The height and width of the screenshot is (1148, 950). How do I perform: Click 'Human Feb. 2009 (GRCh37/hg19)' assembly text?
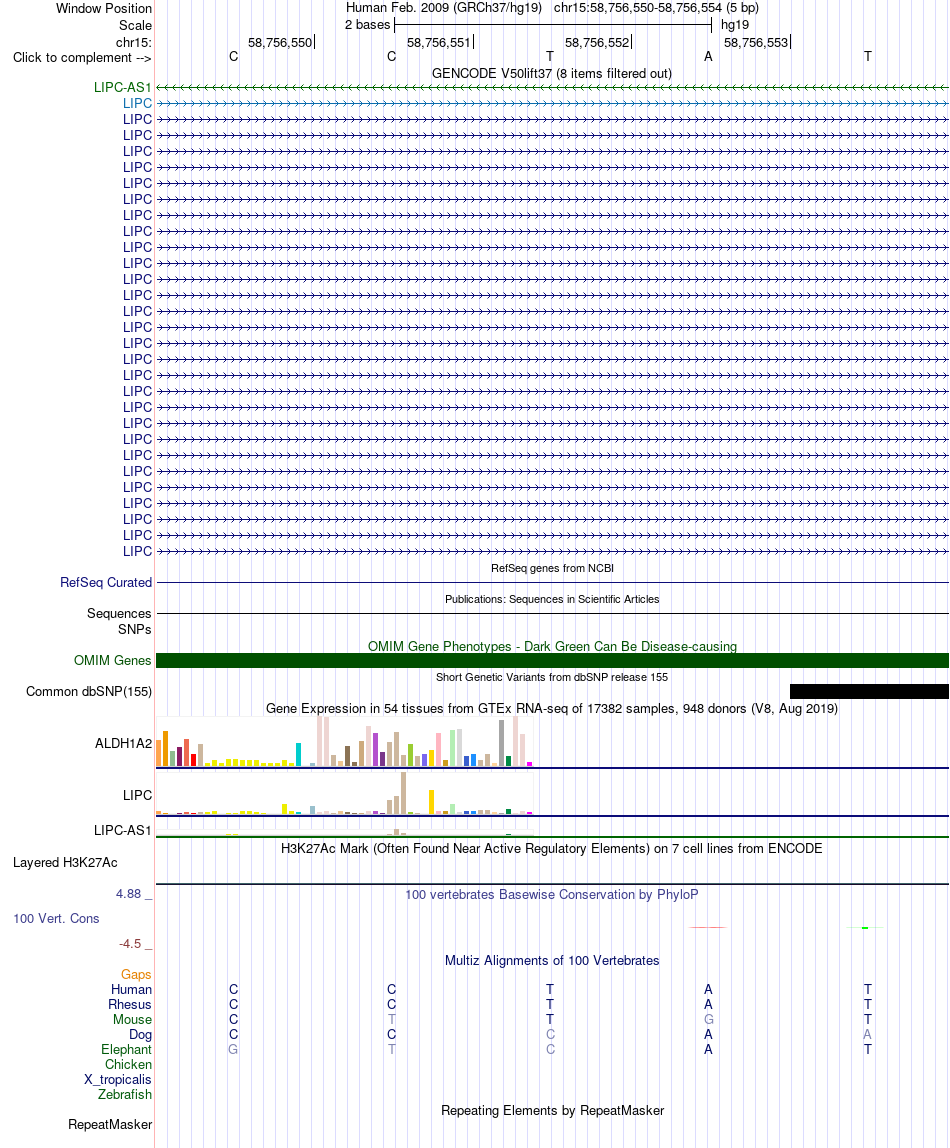coord(444,8)
